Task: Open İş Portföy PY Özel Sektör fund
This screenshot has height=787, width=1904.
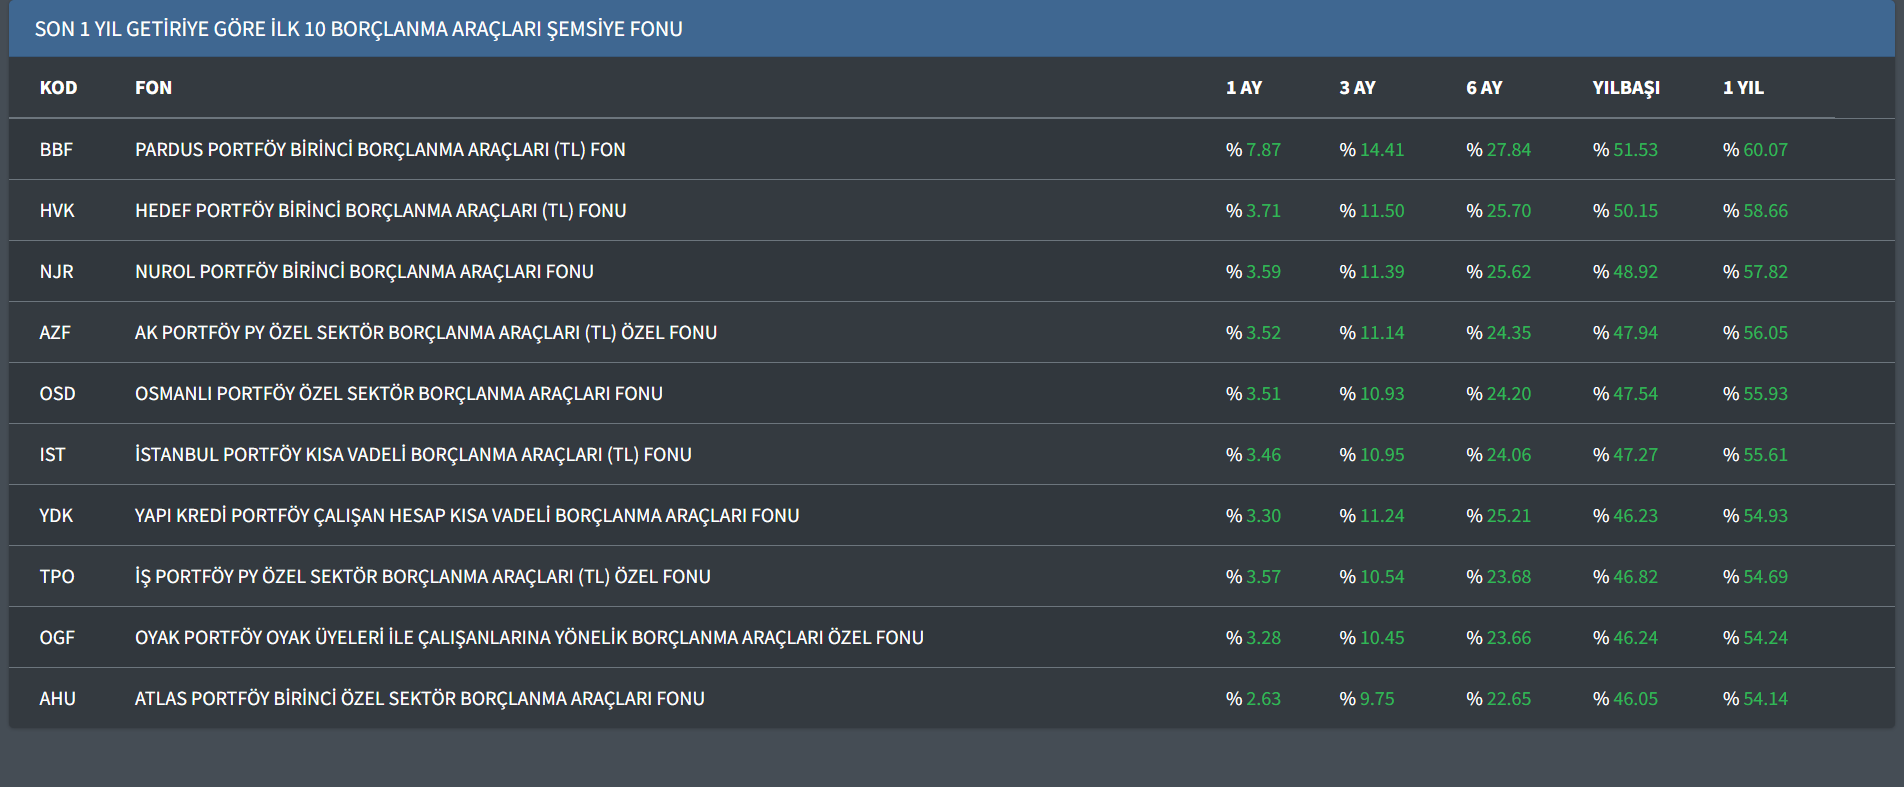Action: [422, 577]
